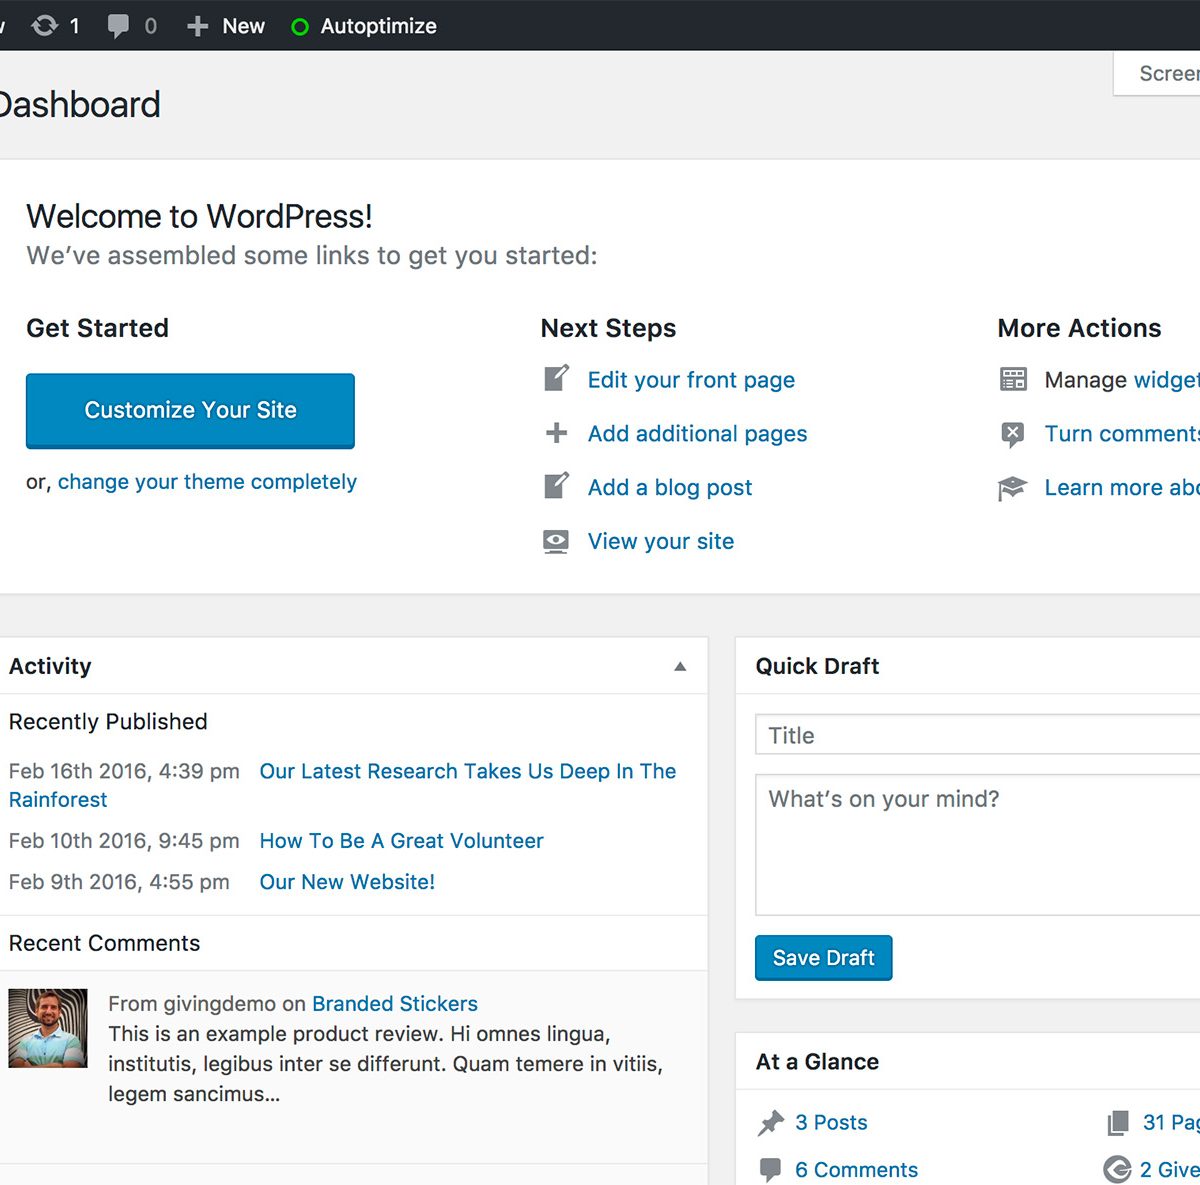Screen dimensions: 1200x1185
Task: Click the green Autoptimize status circle
Action: [299, 27]
